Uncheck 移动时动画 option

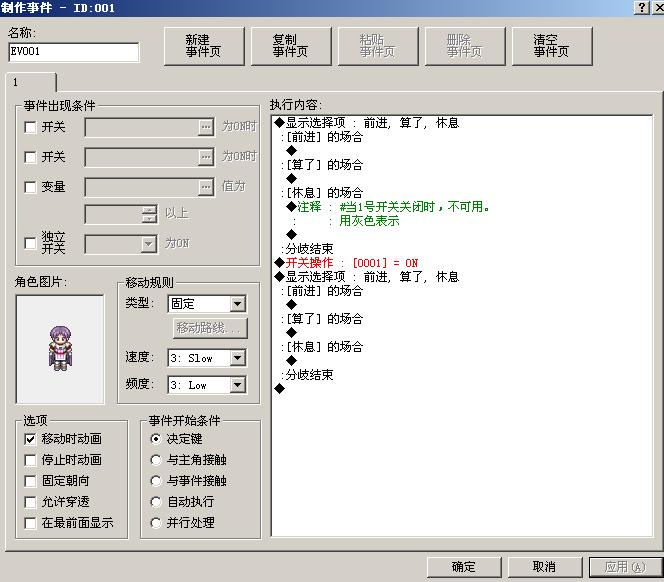point(30,439)
